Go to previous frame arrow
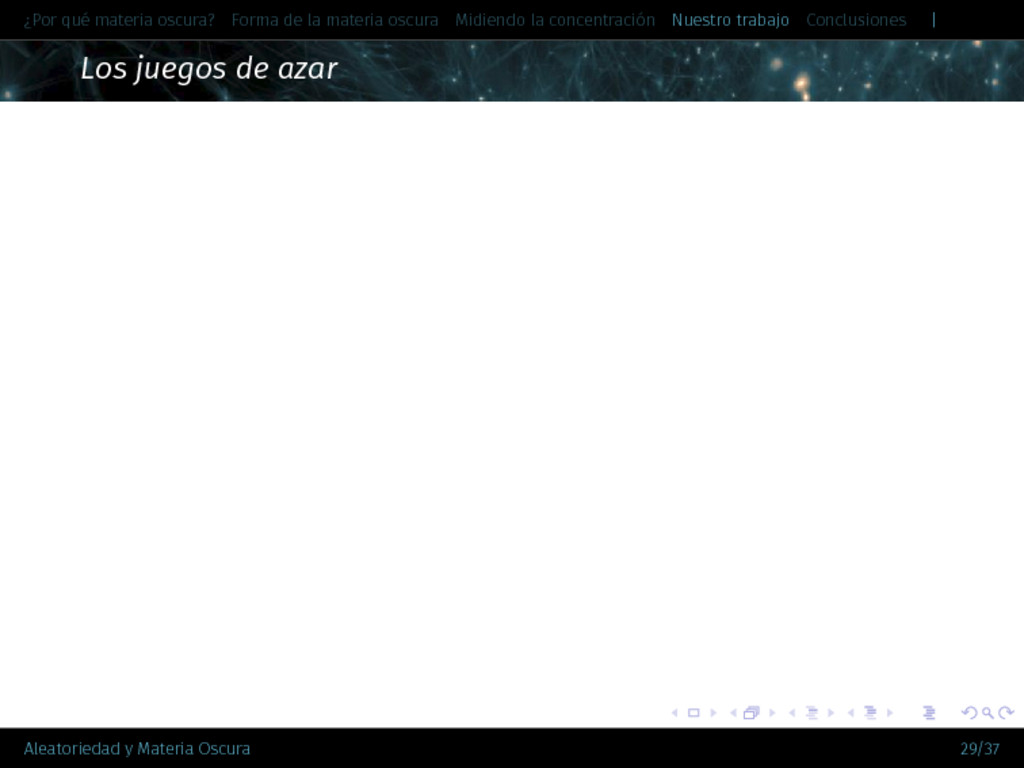1024x768 pixels. (x=733, y=713)
